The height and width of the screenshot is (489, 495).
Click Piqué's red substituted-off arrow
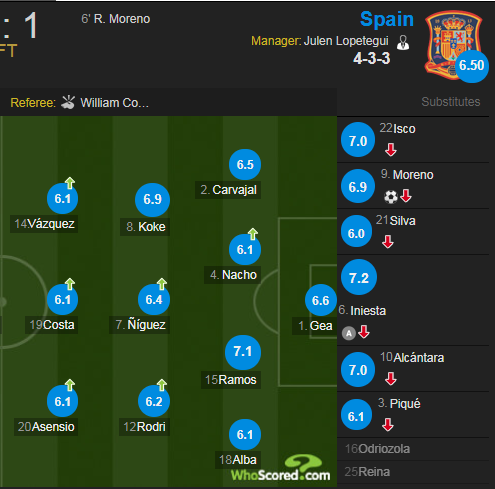388,425
